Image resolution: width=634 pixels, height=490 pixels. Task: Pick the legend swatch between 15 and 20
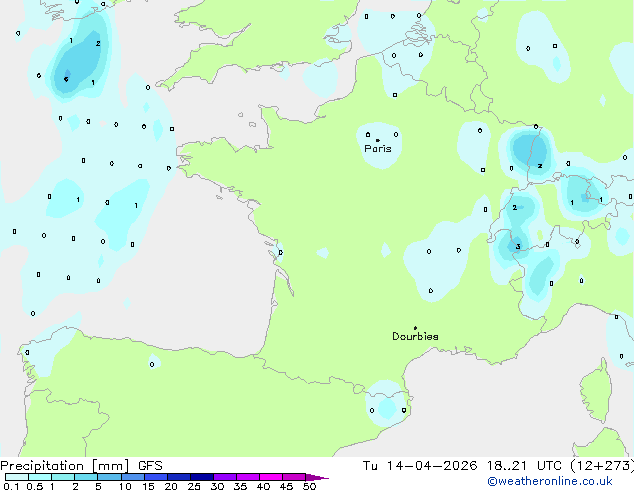tap(156, 477)
